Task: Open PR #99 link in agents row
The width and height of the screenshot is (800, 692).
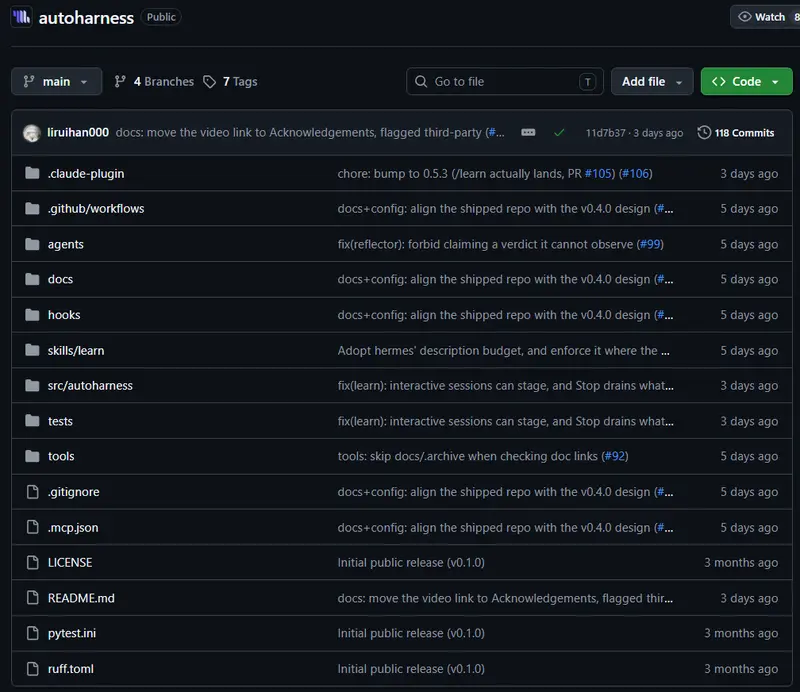Action: pyautogui.click(x=650, y=244)
